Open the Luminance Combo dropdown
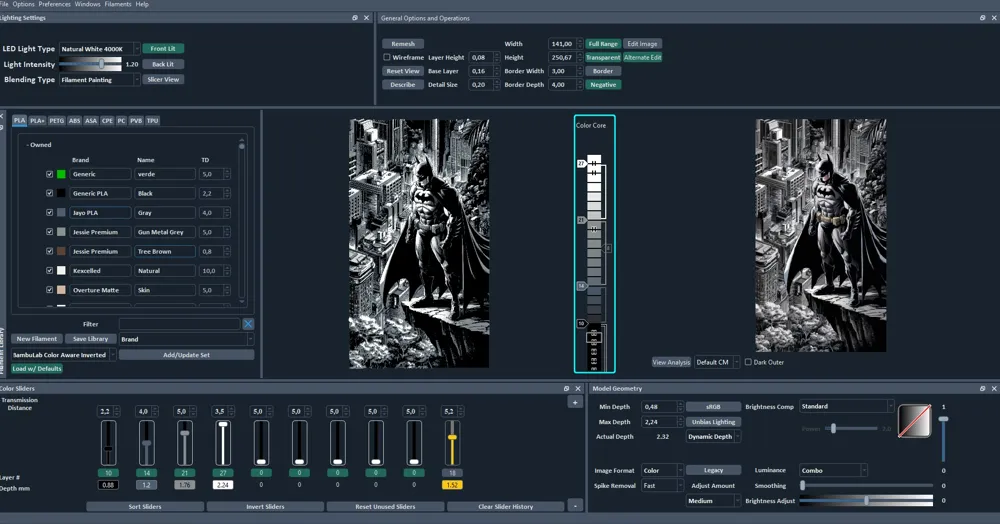 pyautogui.click(x=833, y=470)
